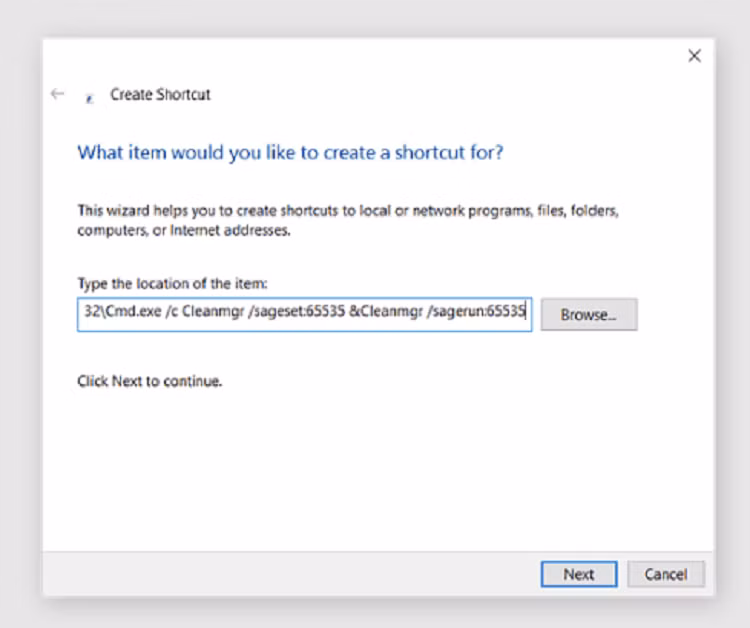Cancel the shortcut wizard
Screen dimensions: 750x628
point(665,574)
